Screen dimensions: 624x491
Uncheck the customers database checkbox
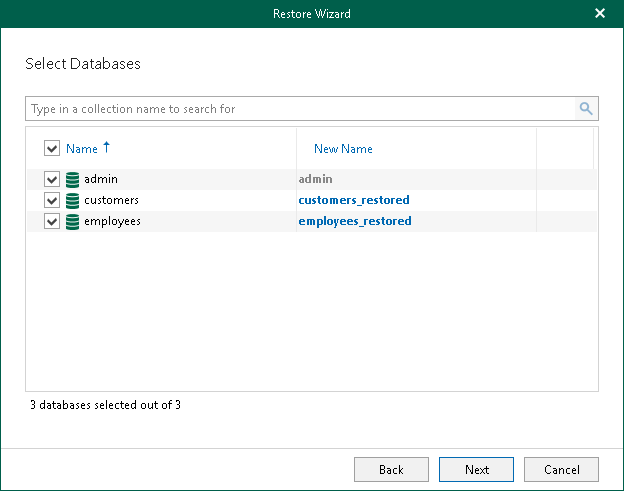(52, 200)
